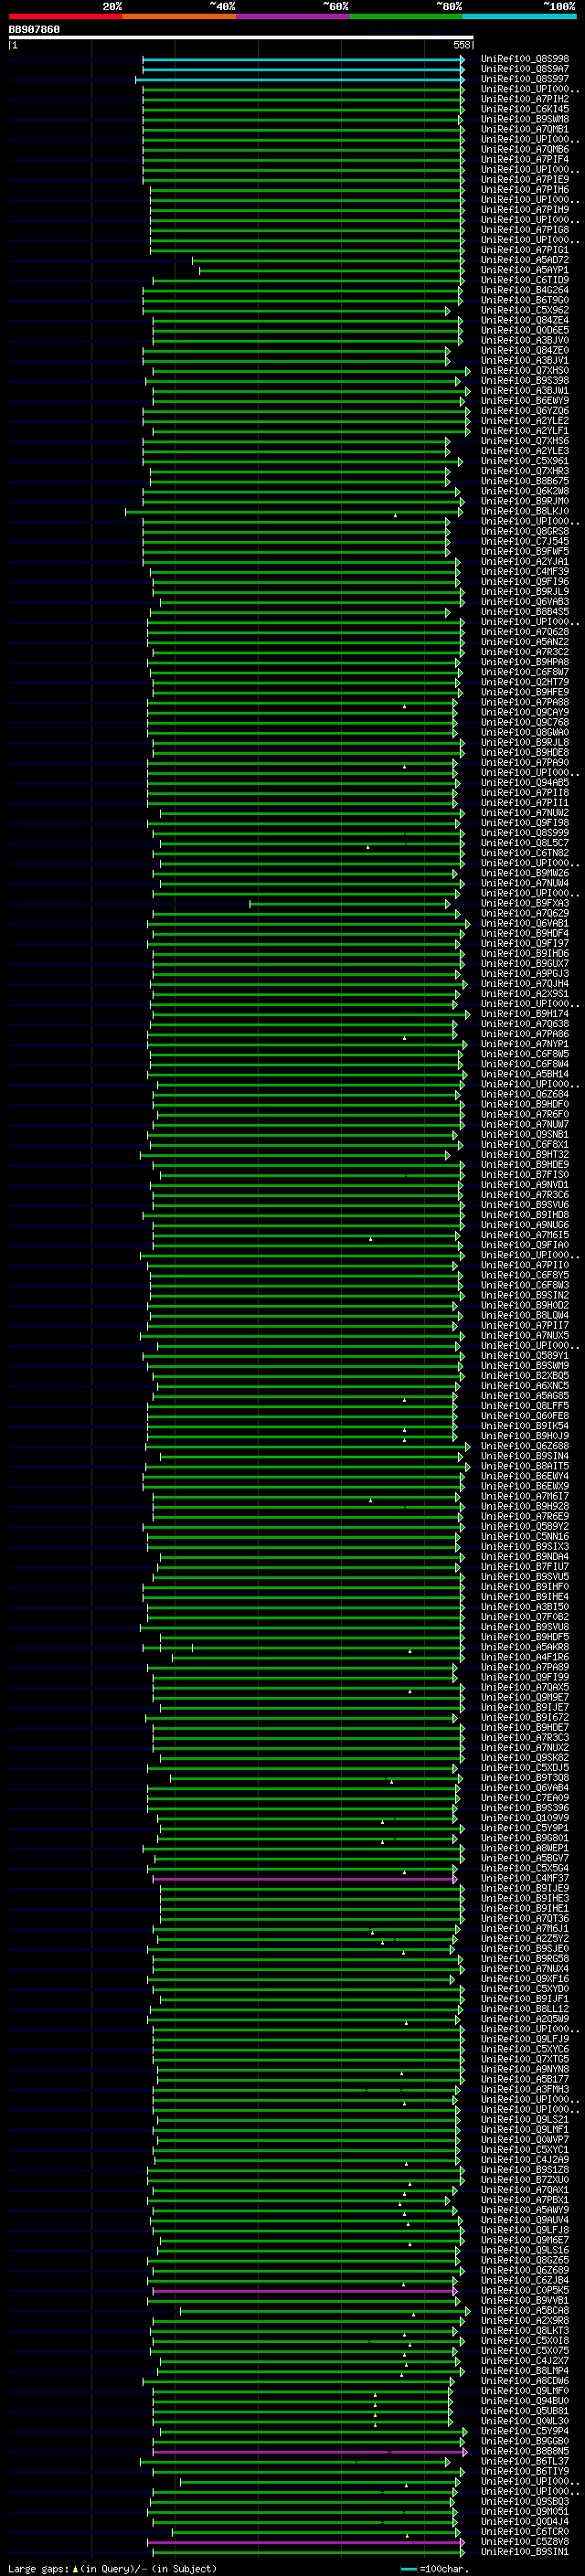Viewport: 585px width, 2576px height.
Task: Click the Large gaps legend text
Action: coord(112,2569)
